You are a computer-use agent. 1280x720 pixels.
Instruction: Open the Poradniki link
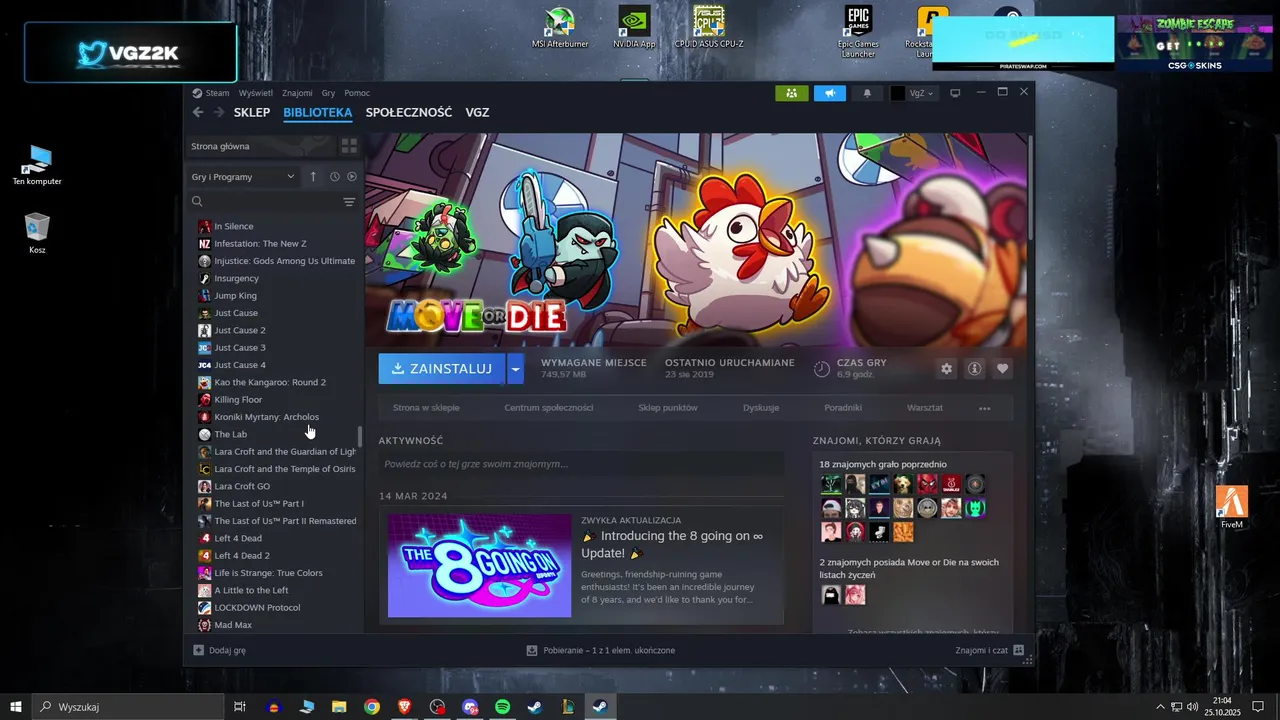[843, 408]
